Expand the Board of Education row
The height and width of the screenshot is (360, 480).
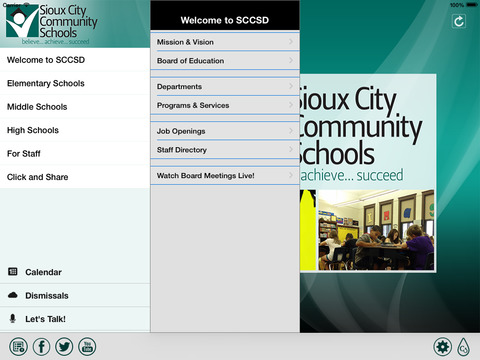225,60
